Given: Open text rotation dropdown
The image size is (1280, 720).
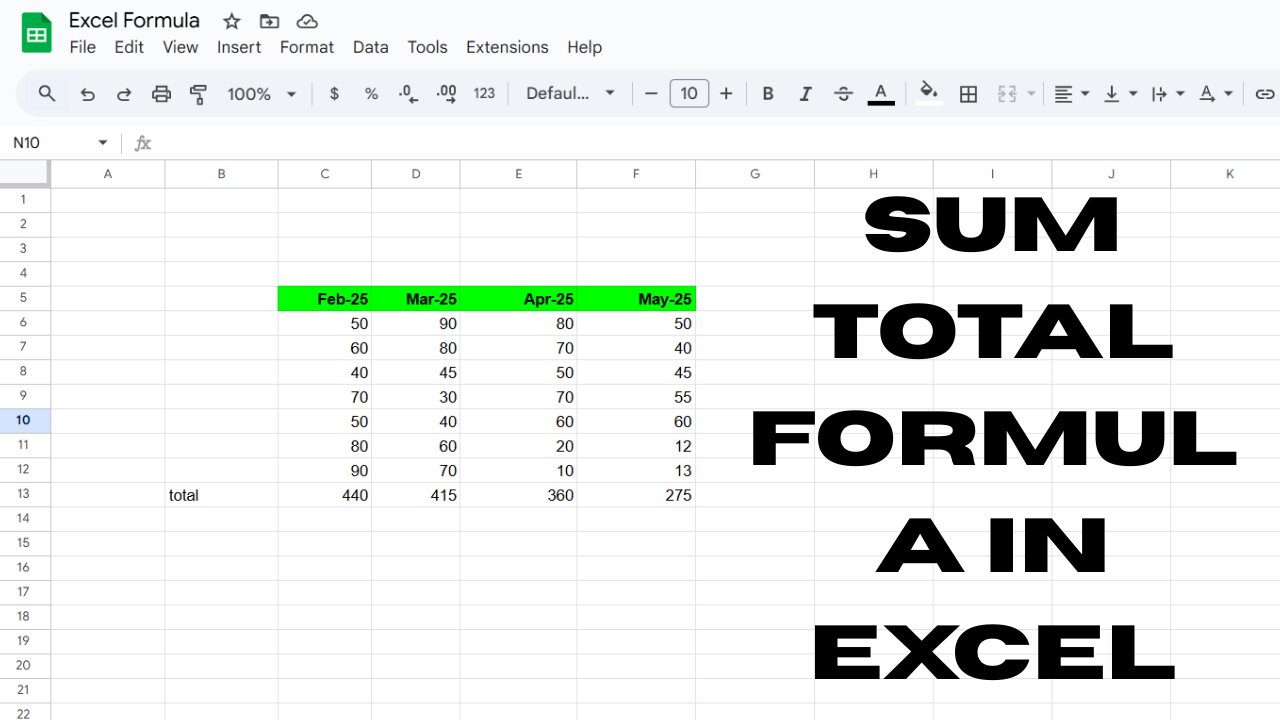Looking at the screenshot, I should coord(1216,94).
